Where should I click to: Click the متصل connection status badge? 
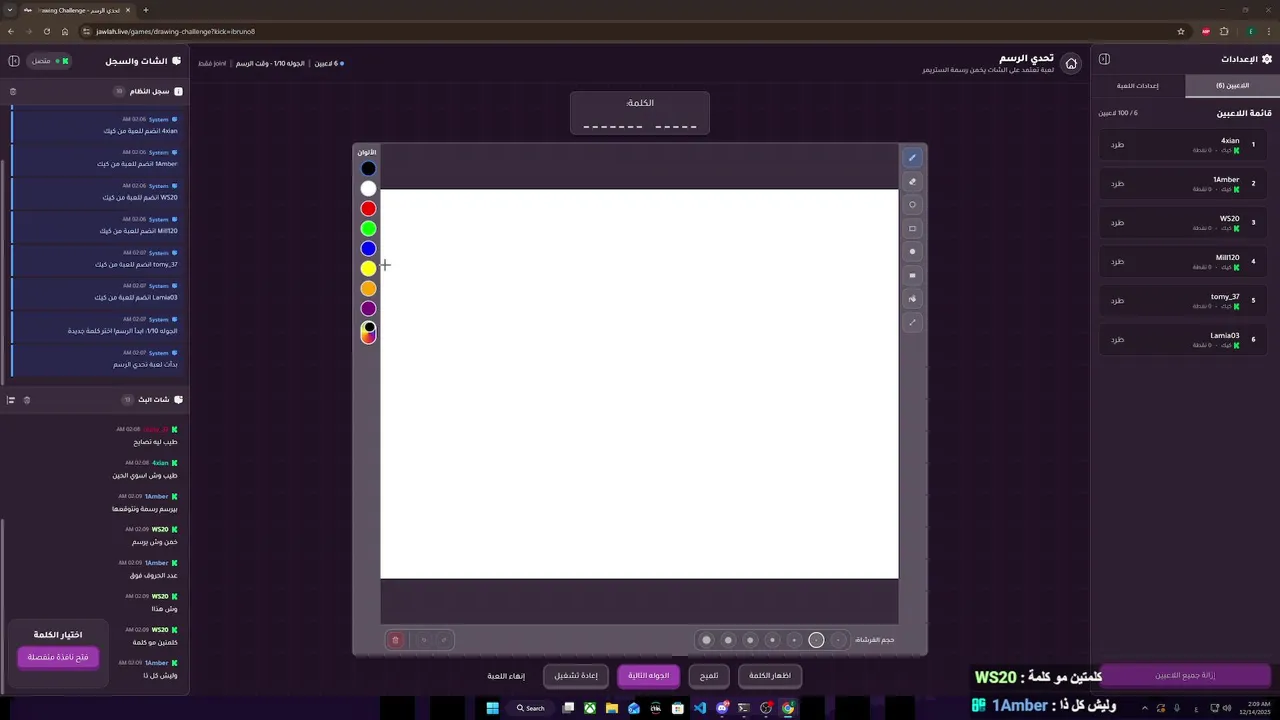coord(49,61)
